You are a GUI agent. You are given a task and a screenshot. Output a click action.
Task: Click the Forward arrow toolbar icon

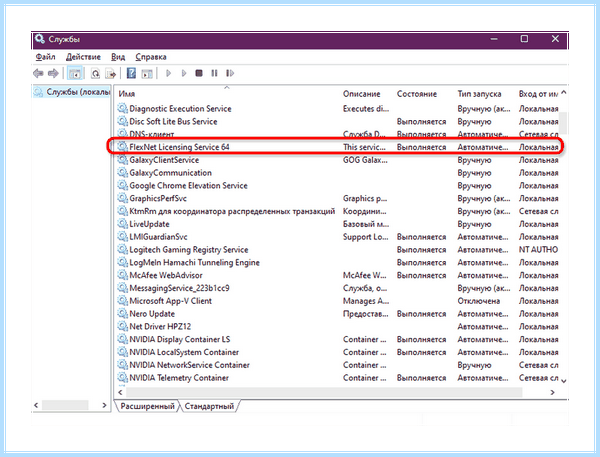tap(53, 73)
